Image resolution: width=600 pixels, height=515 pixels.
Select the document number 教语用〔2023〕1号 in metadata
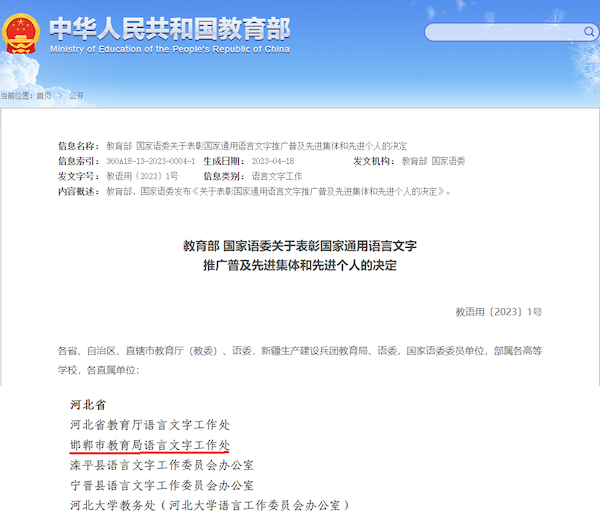tap(142, 176)
